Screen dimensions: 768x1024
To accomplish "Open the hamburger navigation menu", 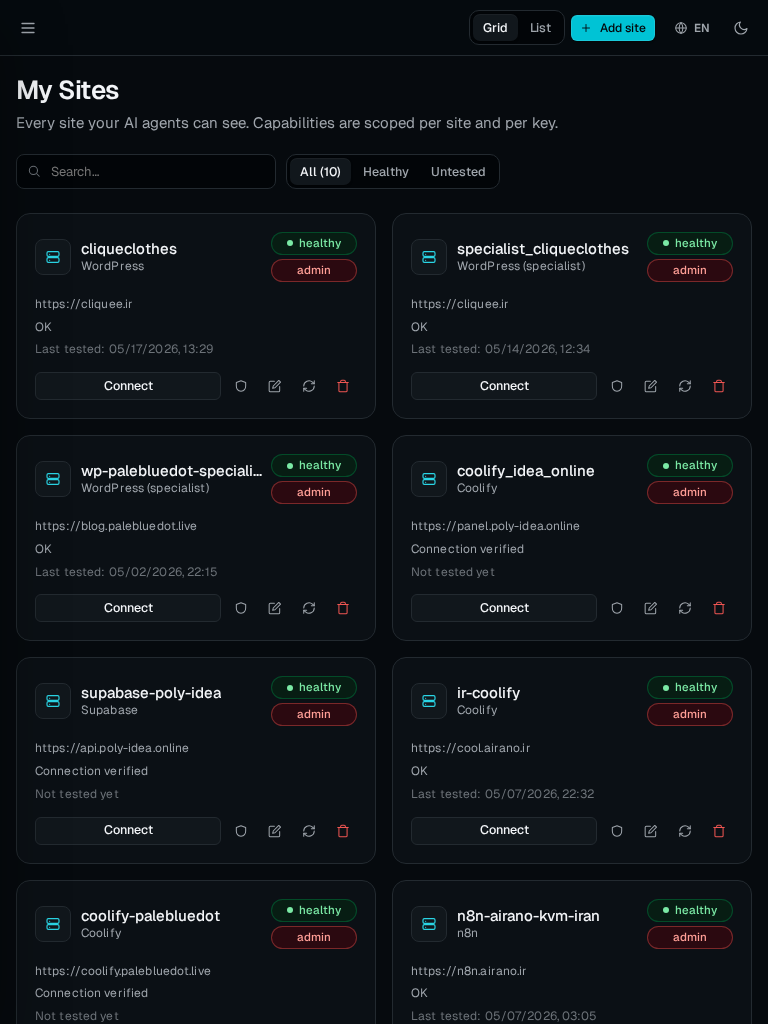I will click(28, 28).
